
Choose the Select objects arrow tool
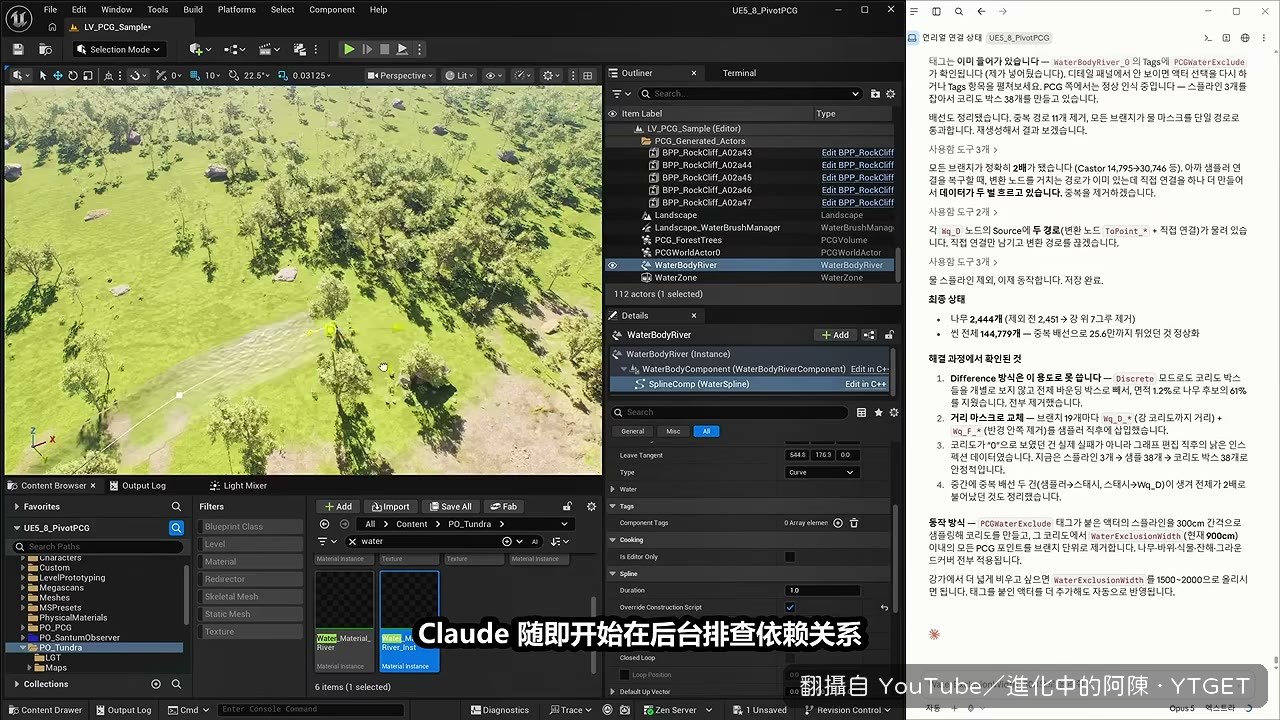click(x=41, y=75)
